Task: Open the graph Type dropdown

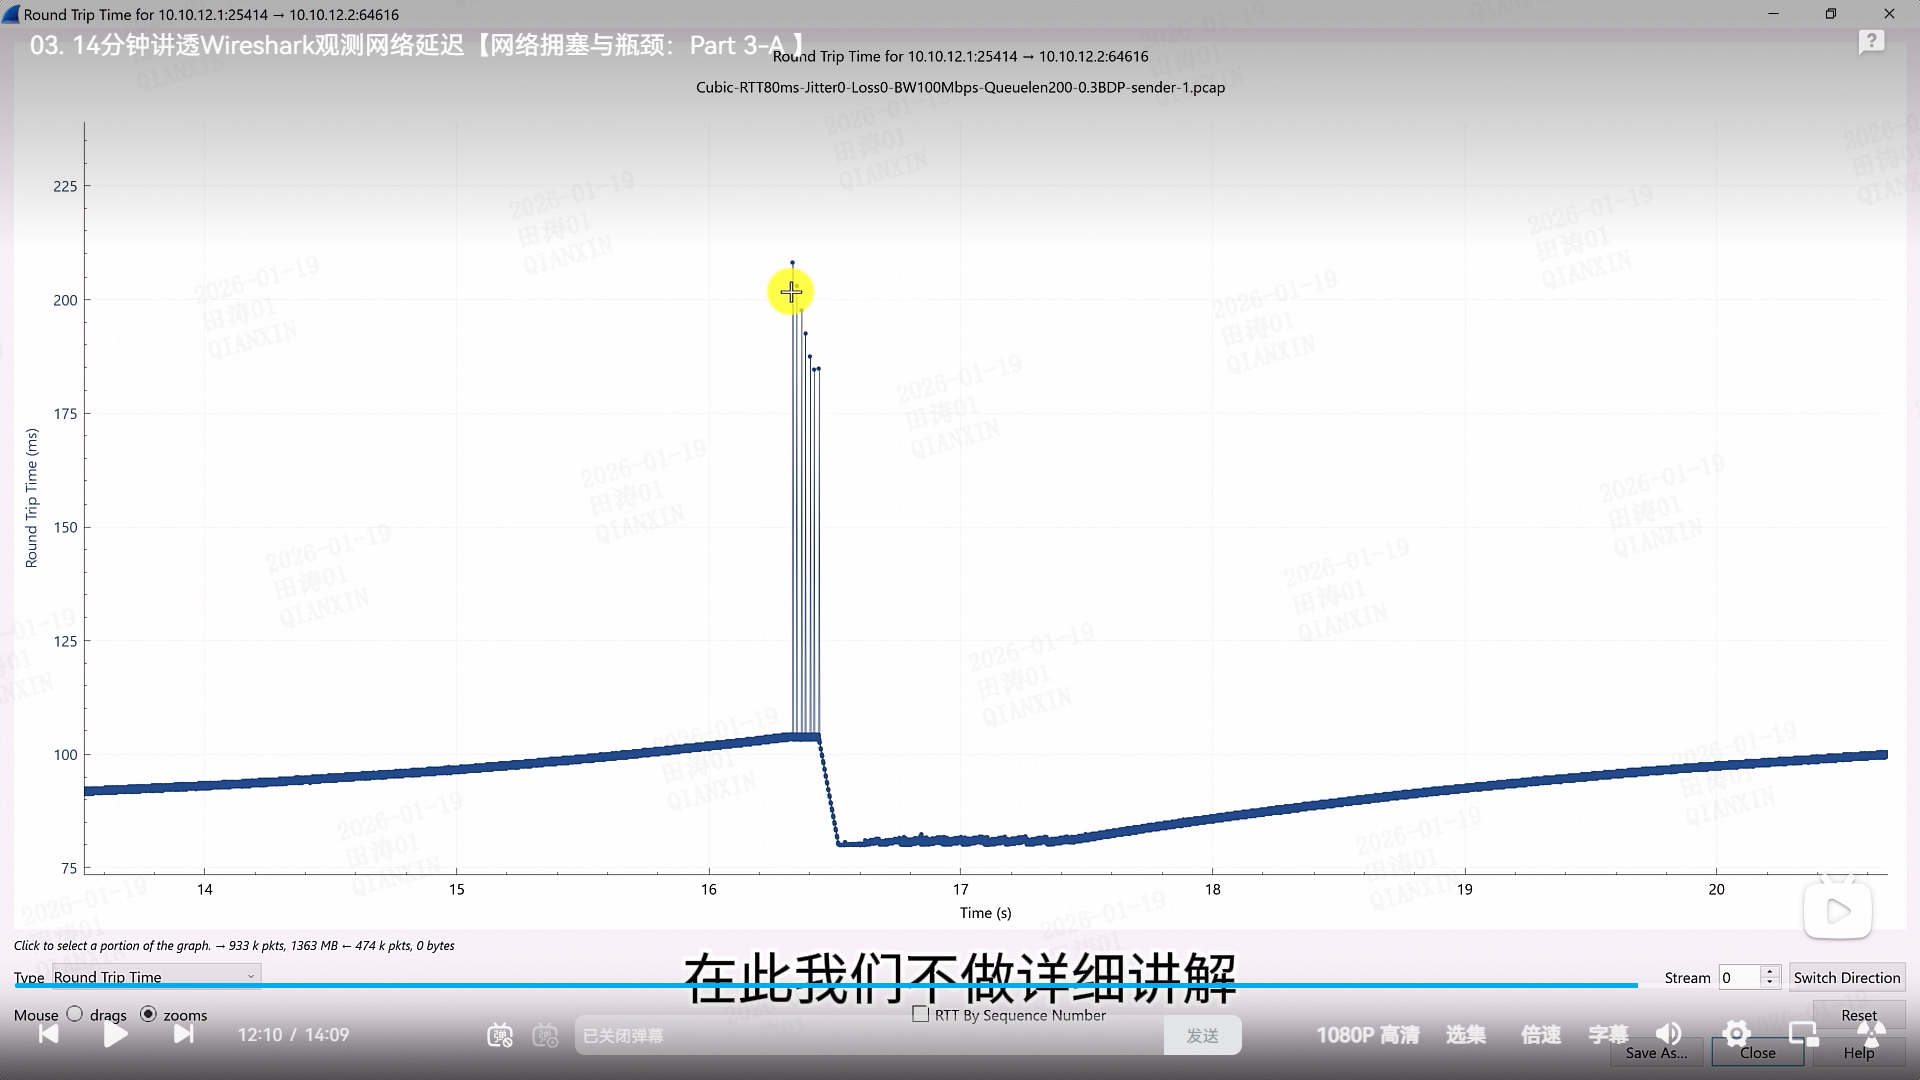Action: (156, 977)
